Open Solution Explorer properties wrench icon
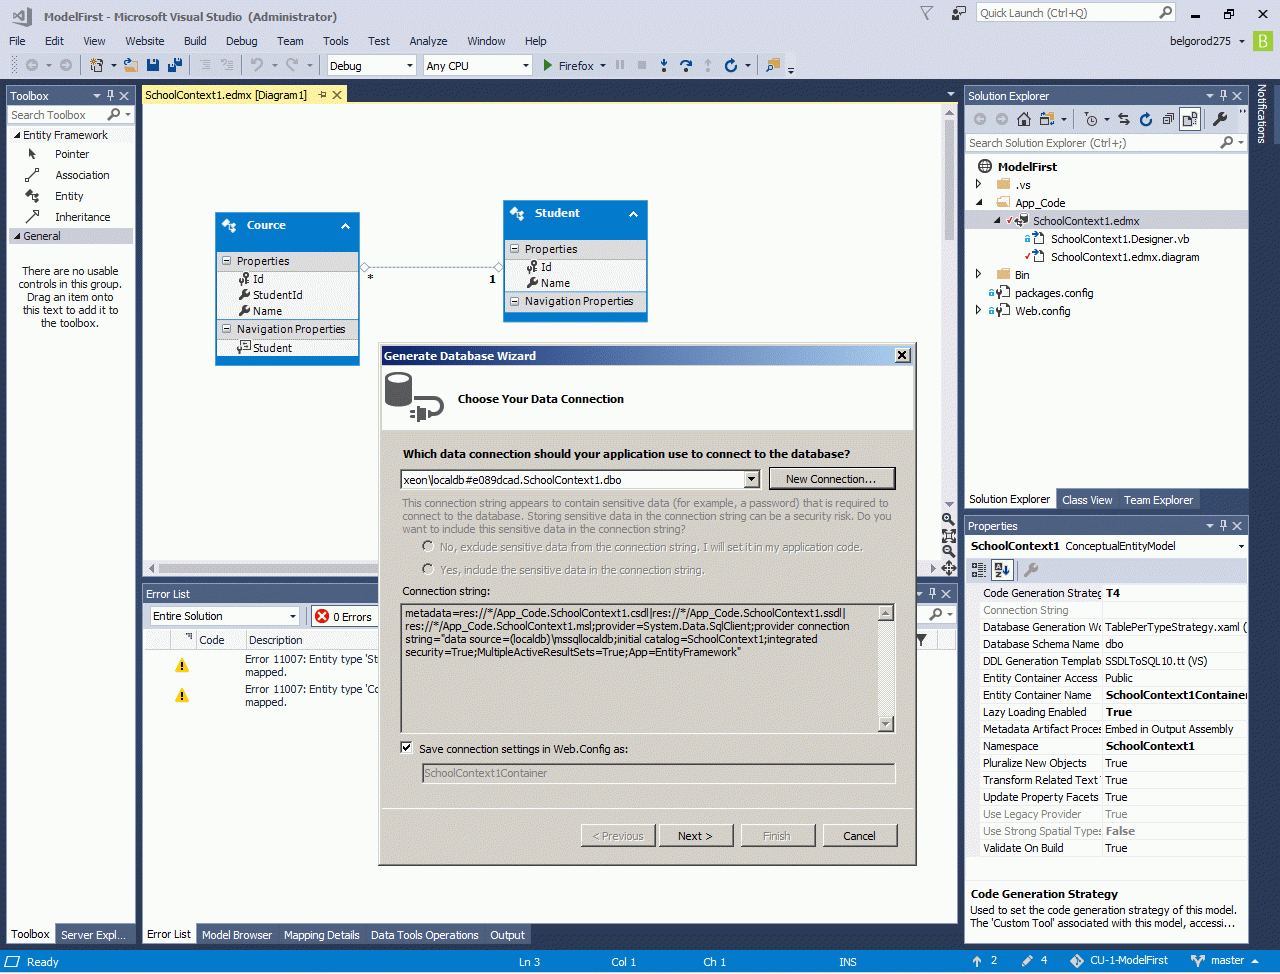This screenshot has height=974, width=1280. pos(1220,119)
